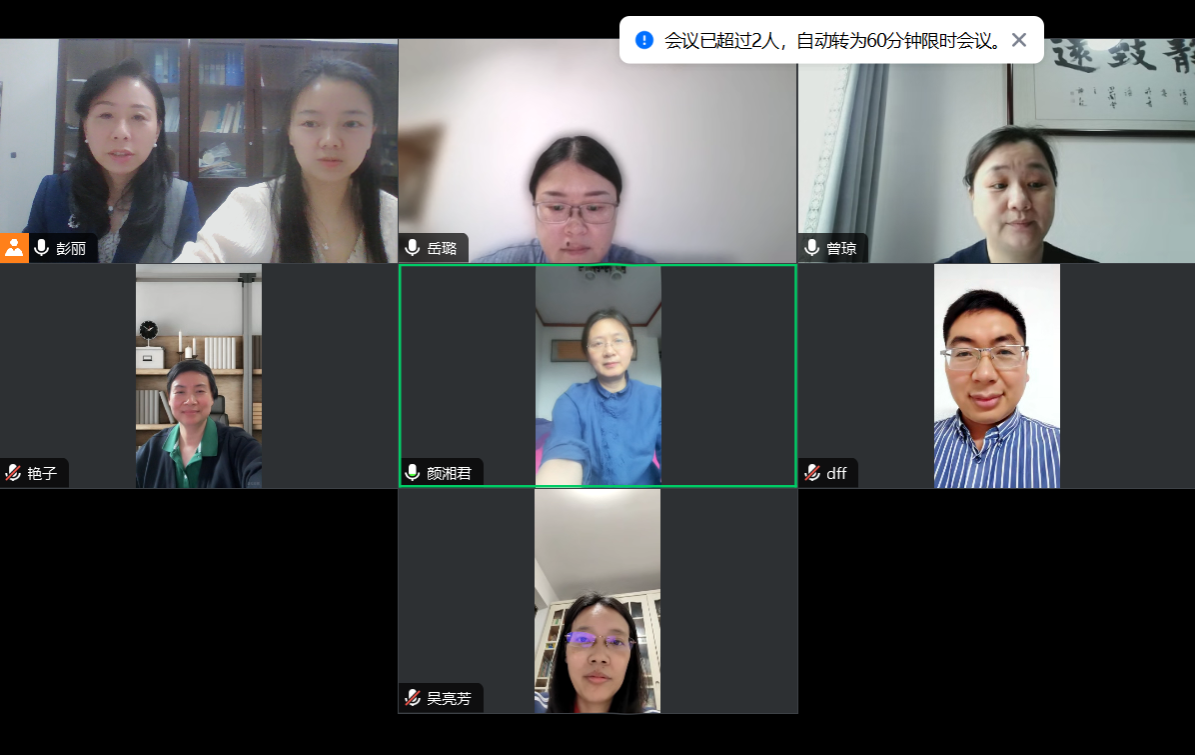1196x756 pixels.
Task: Click the 吴亮芳 name label
Action: coord(449,698)
